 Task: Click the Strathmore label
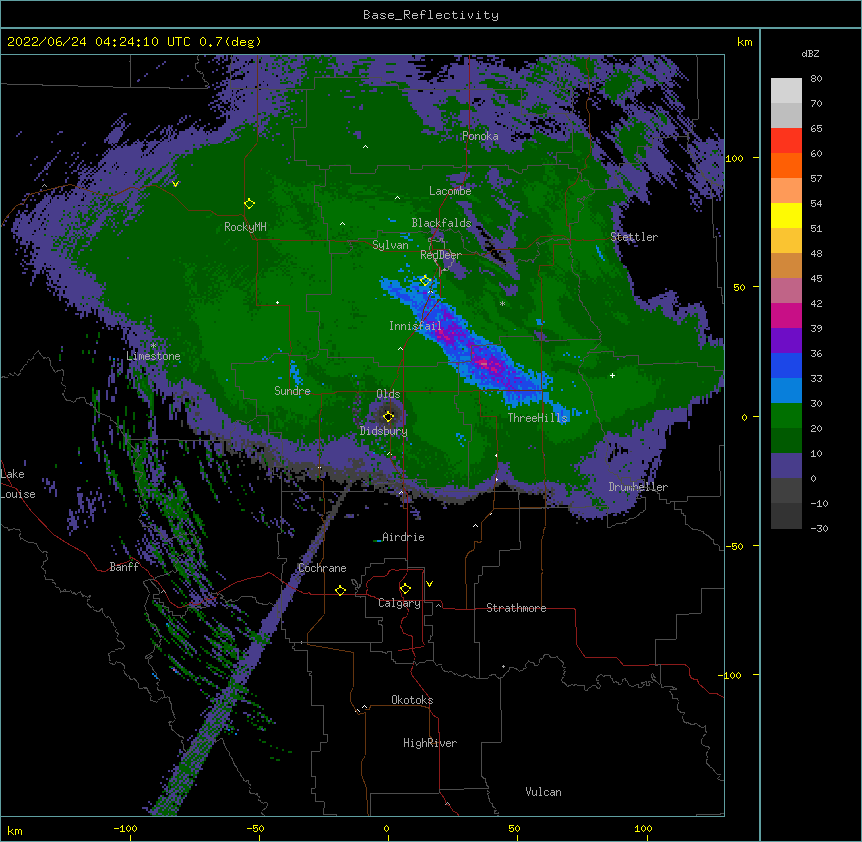pyautogui.click(x=516, y=608)
